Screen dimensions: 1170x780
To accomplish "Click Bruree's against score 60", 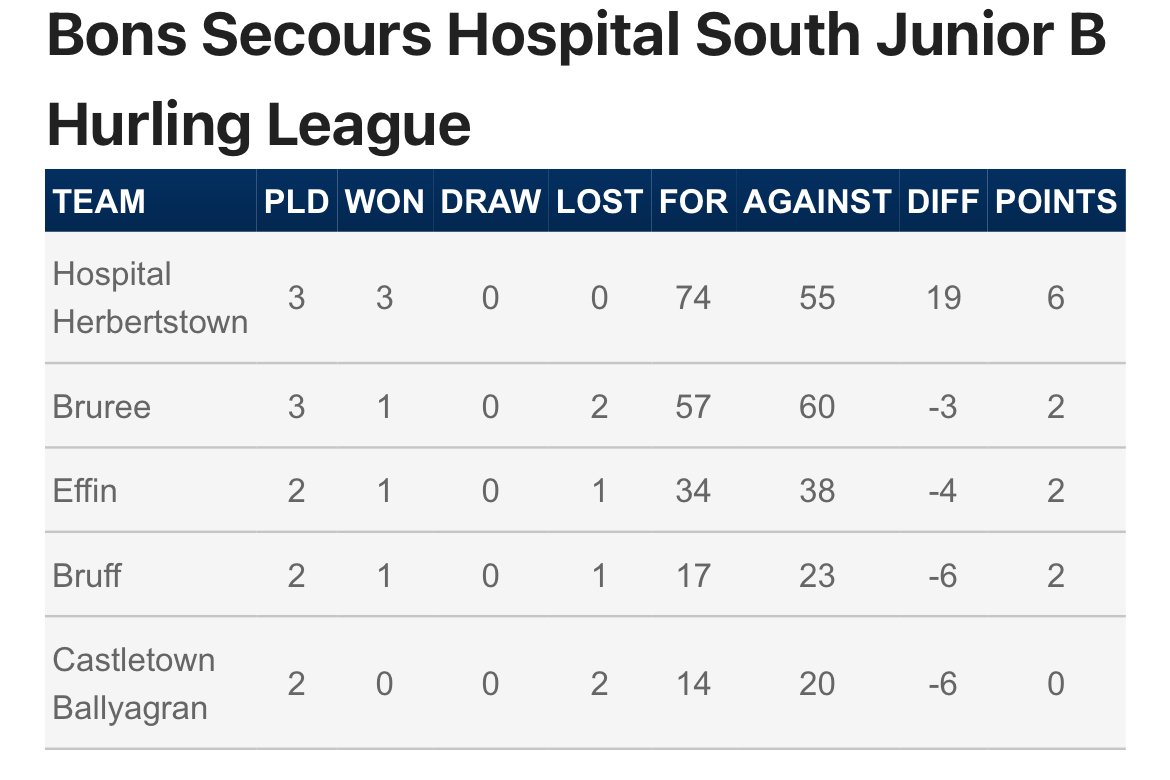I will (817, 407).
